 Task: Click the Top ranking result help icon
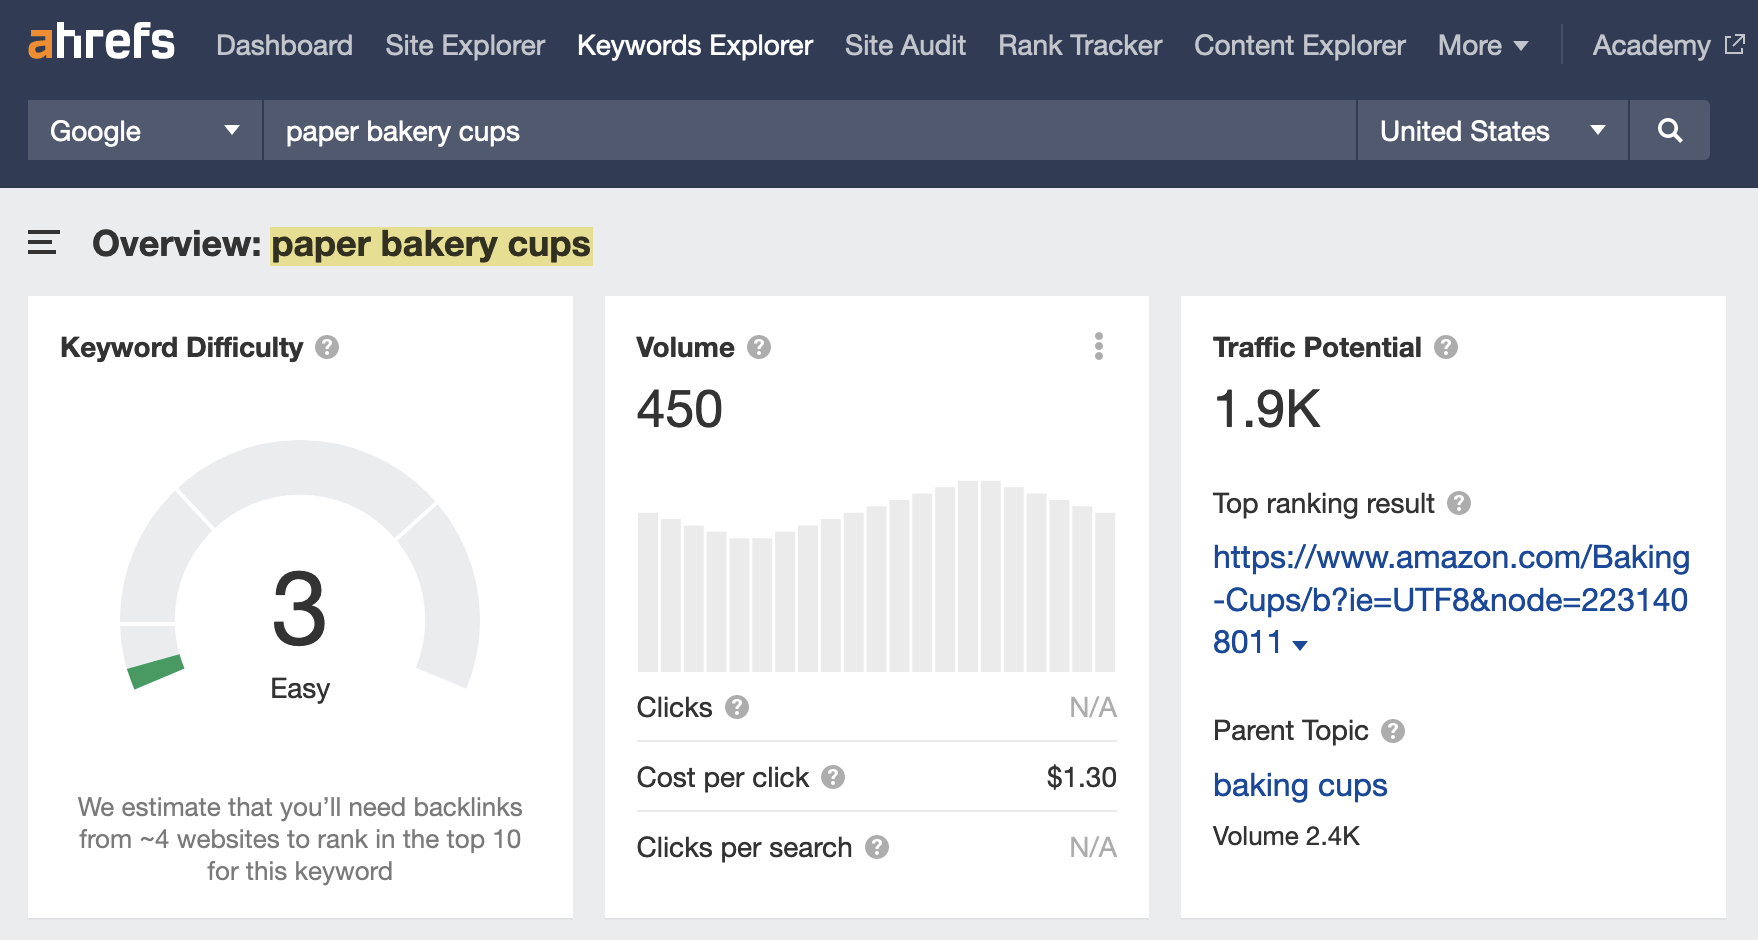[1459, 504]
